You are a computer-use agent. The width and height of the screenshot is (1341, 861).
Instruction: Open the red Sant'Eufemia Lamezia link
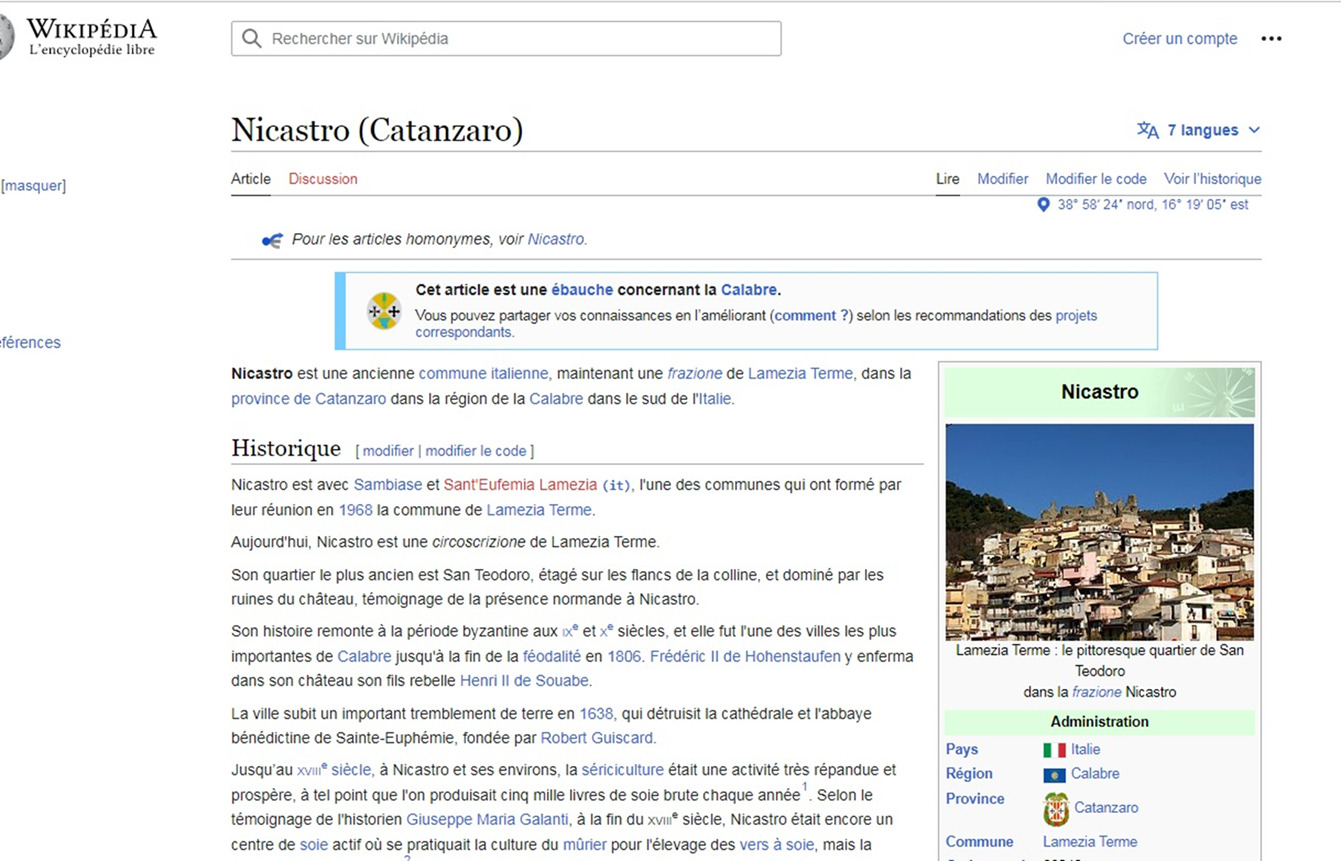point(520,485)
